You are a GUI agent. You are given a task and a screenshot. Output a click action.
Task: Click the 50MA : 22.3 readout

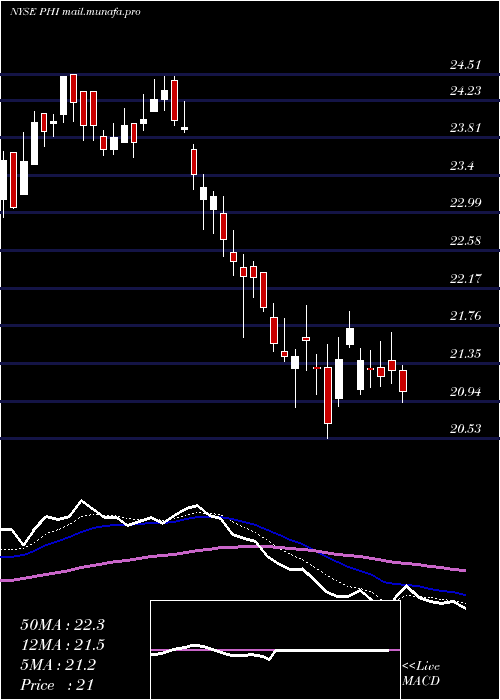pos(62,625)
